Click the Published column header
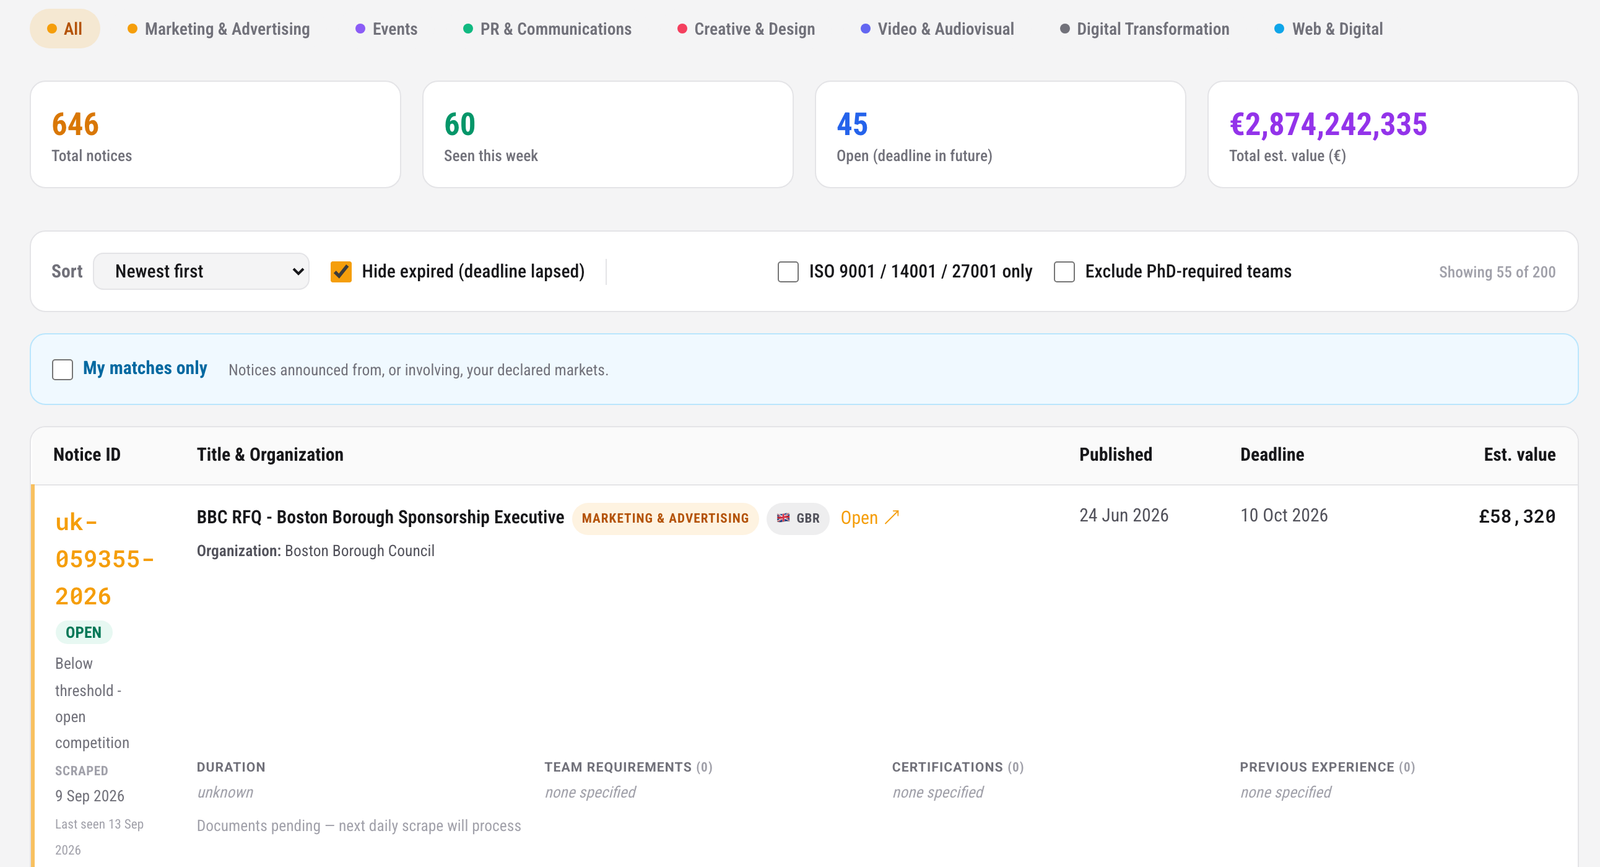 1115,454
